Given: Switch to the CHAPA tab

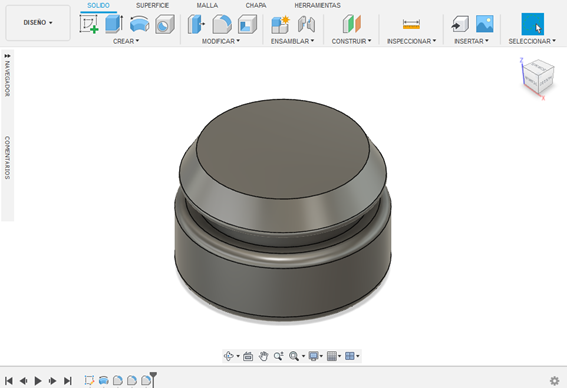Looking at the screenshot, I should [256, 5].
